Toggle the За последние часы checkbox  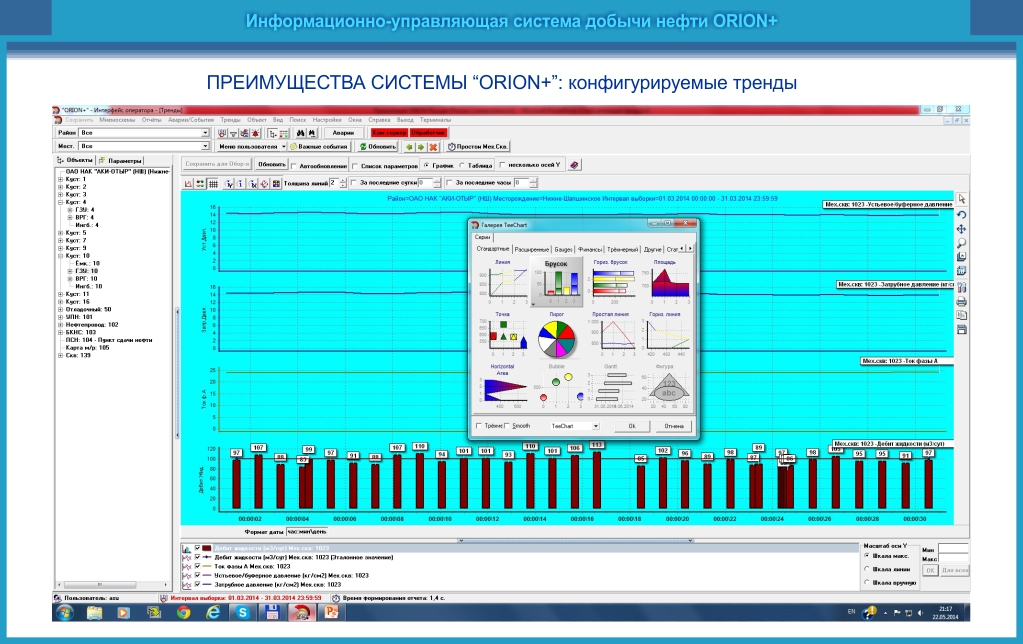tap(450, 183)
